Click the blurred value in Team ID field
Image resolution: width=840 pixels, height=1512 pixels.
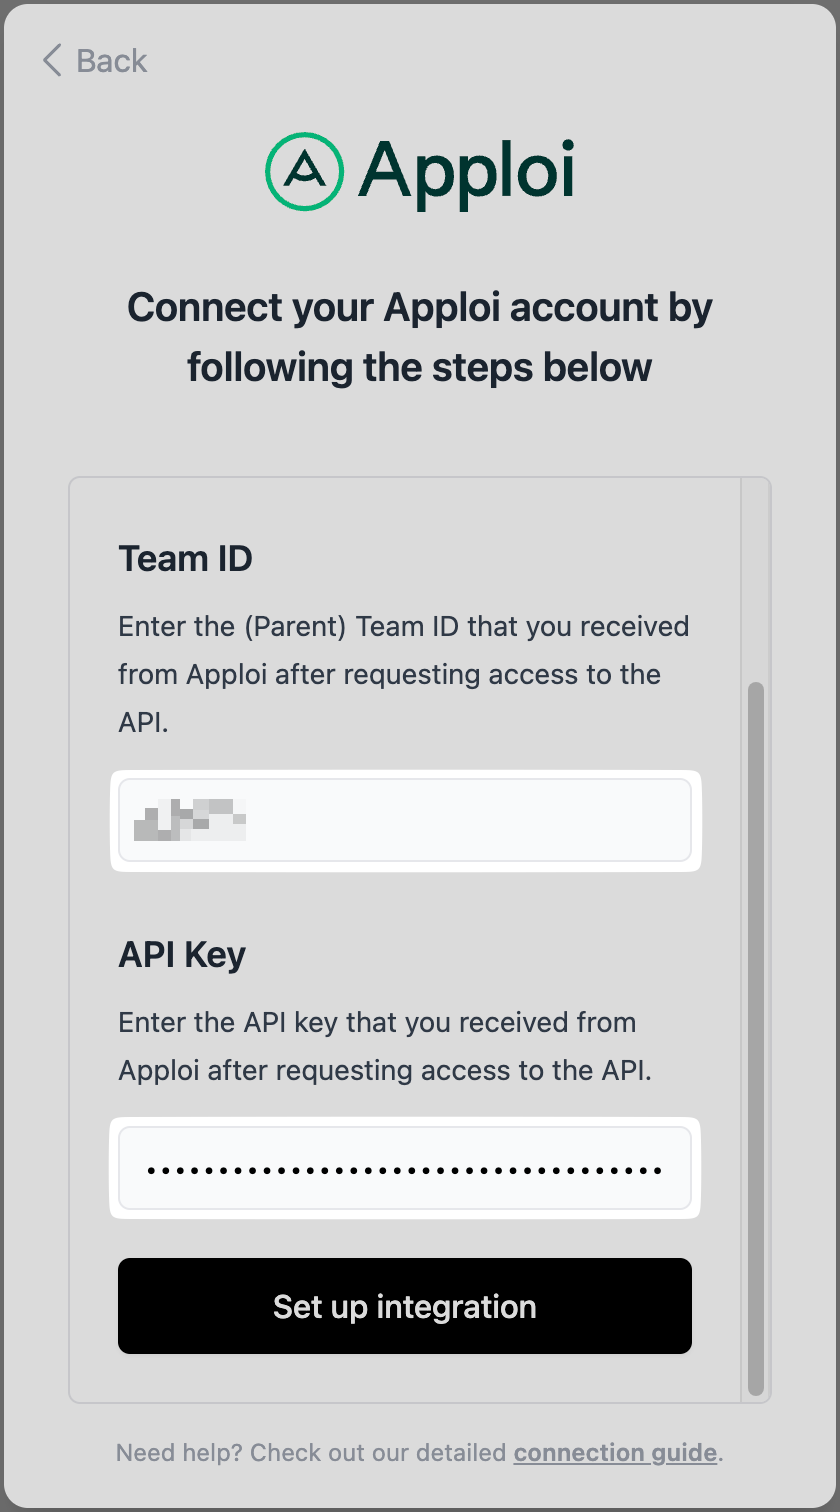tap(190, 820)
